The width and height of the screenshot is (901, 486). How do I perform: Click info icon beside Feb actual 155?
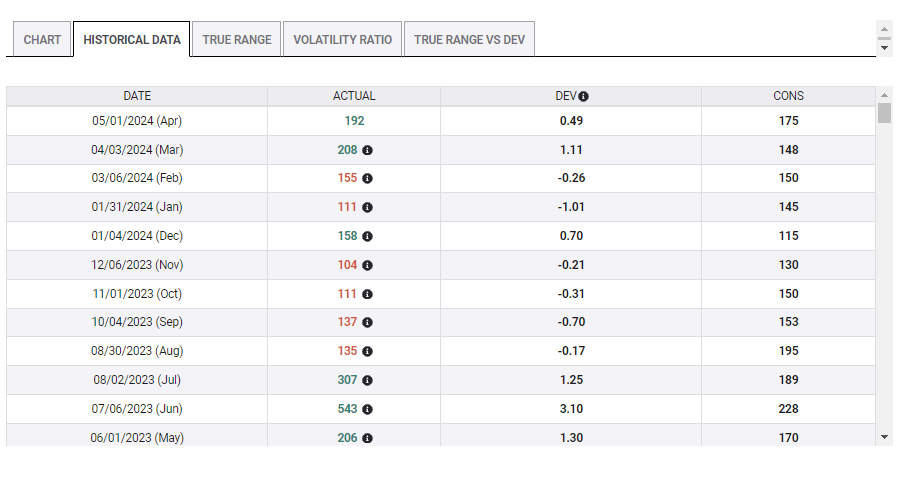[x=367, y=179]
